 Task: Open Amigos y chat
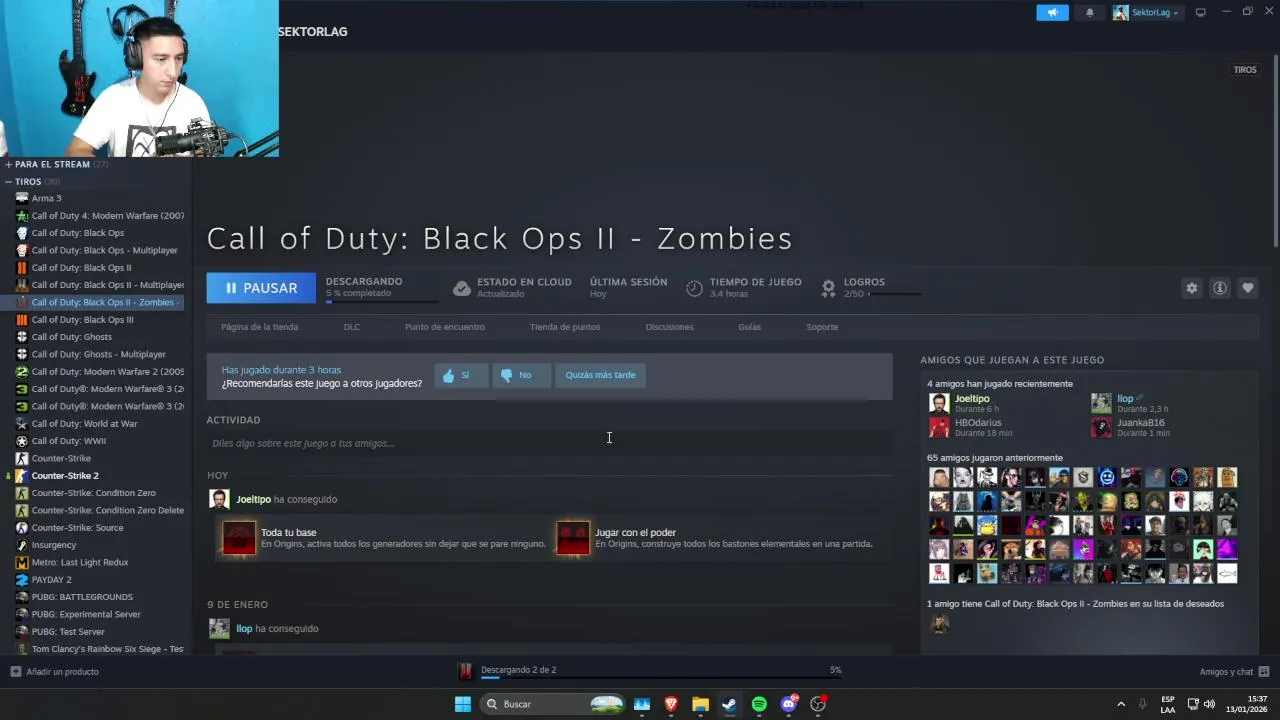[x=1234, y=671]
